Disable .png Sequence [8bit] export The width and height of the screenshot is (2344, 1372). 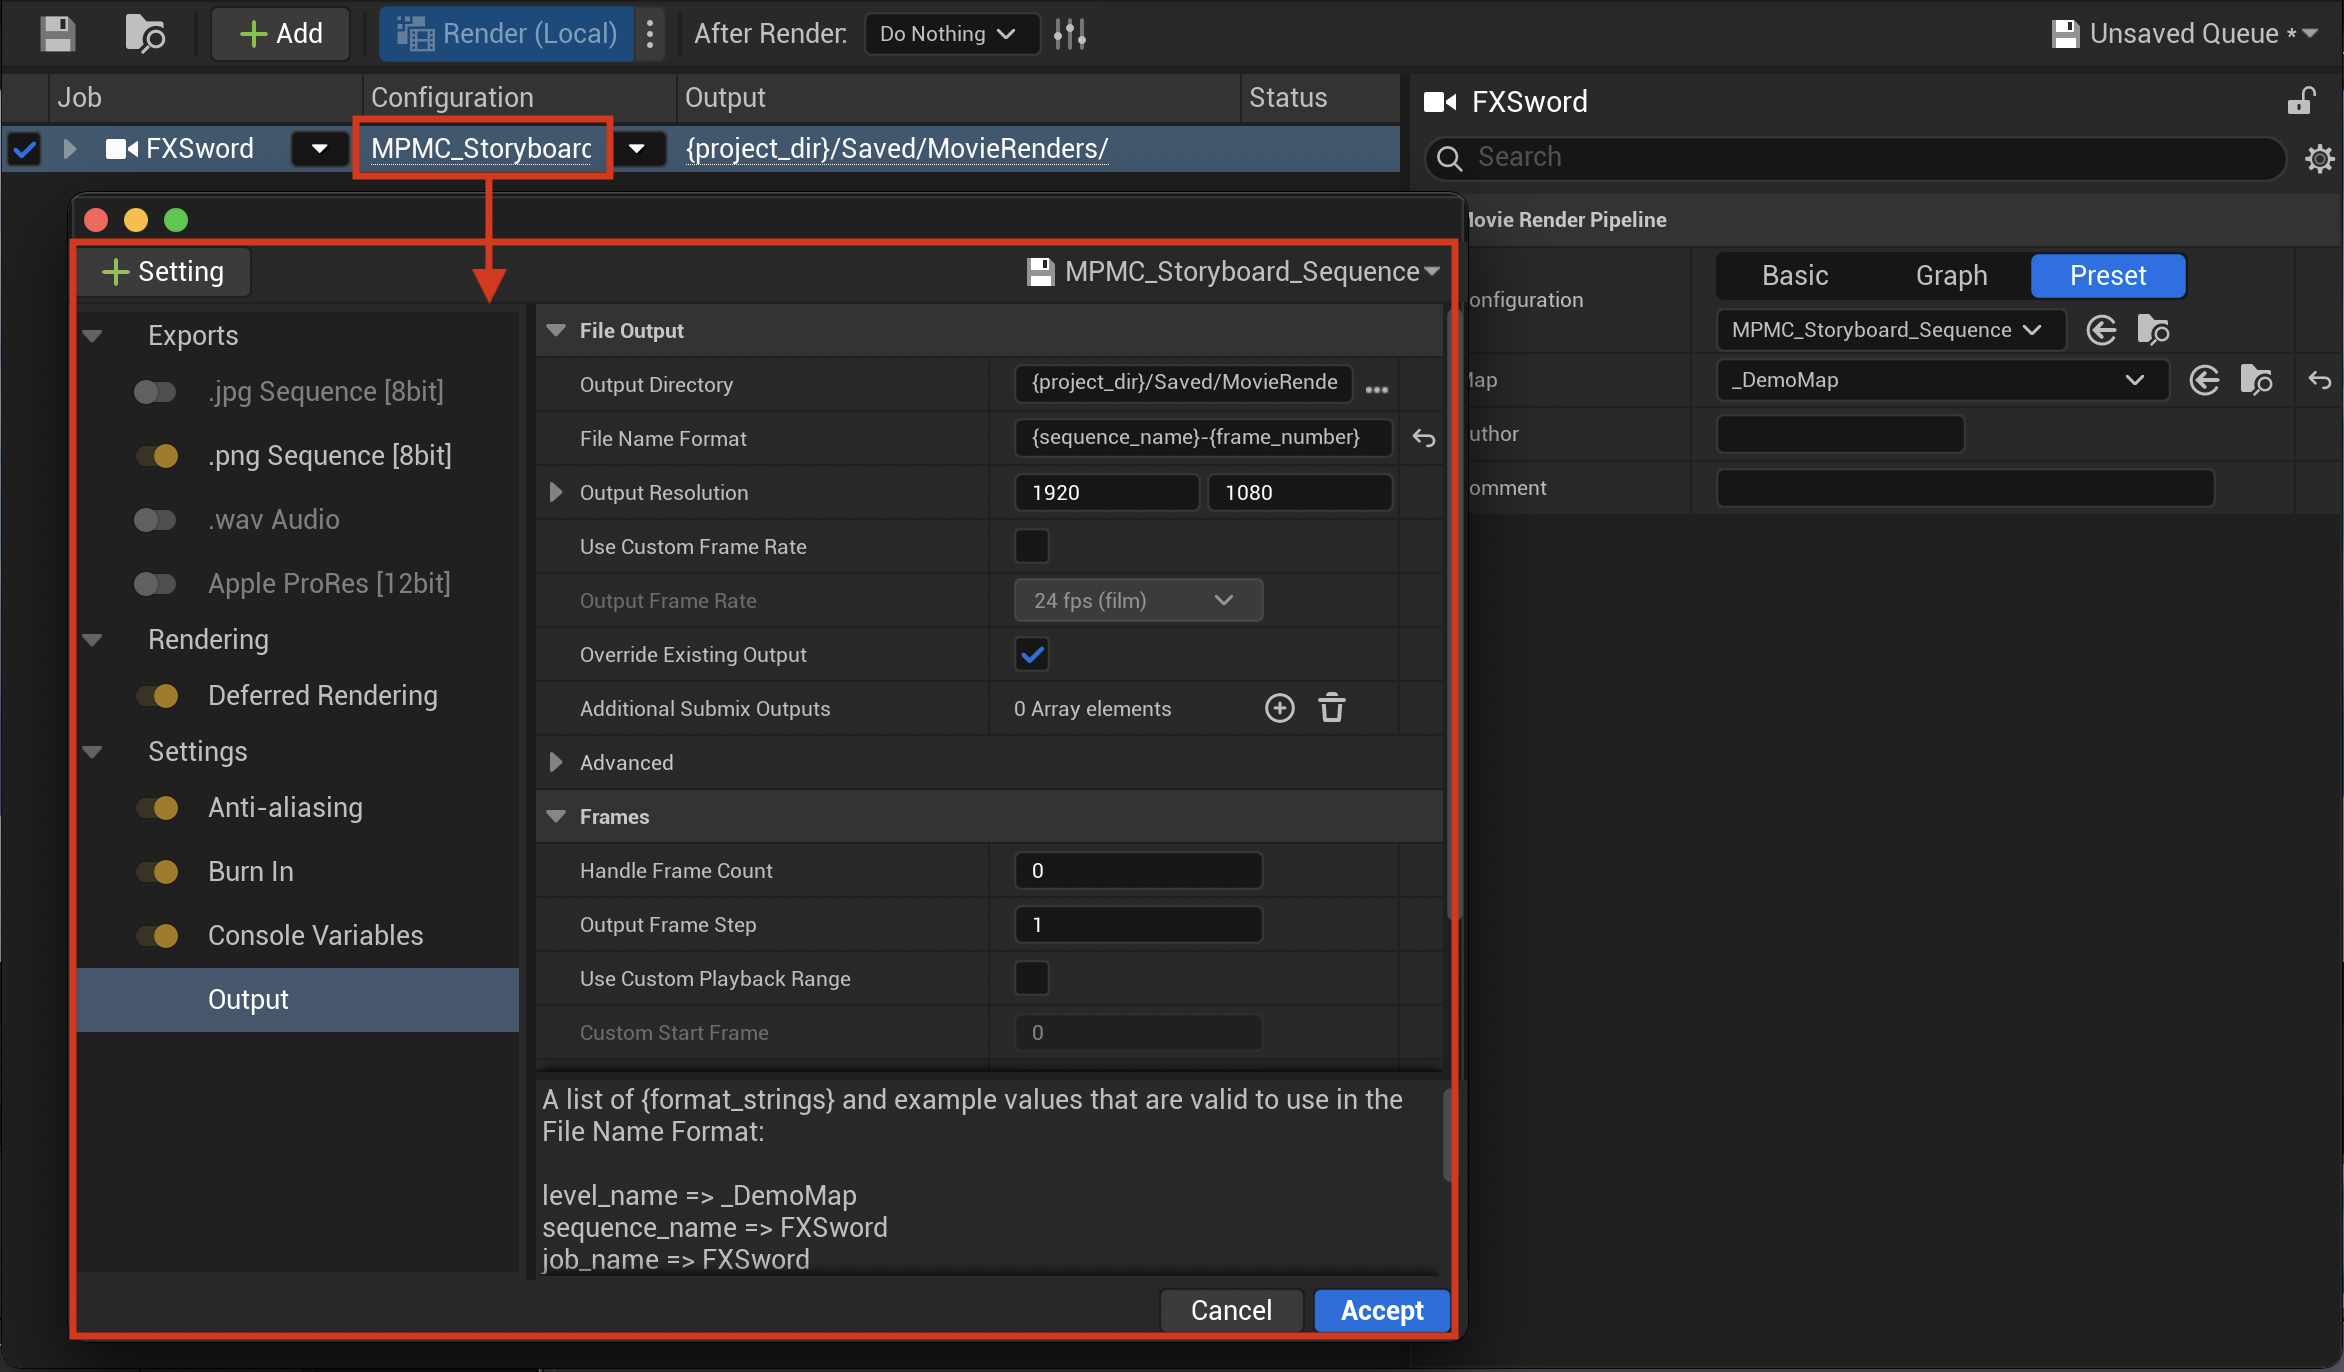tap(157, 455)
